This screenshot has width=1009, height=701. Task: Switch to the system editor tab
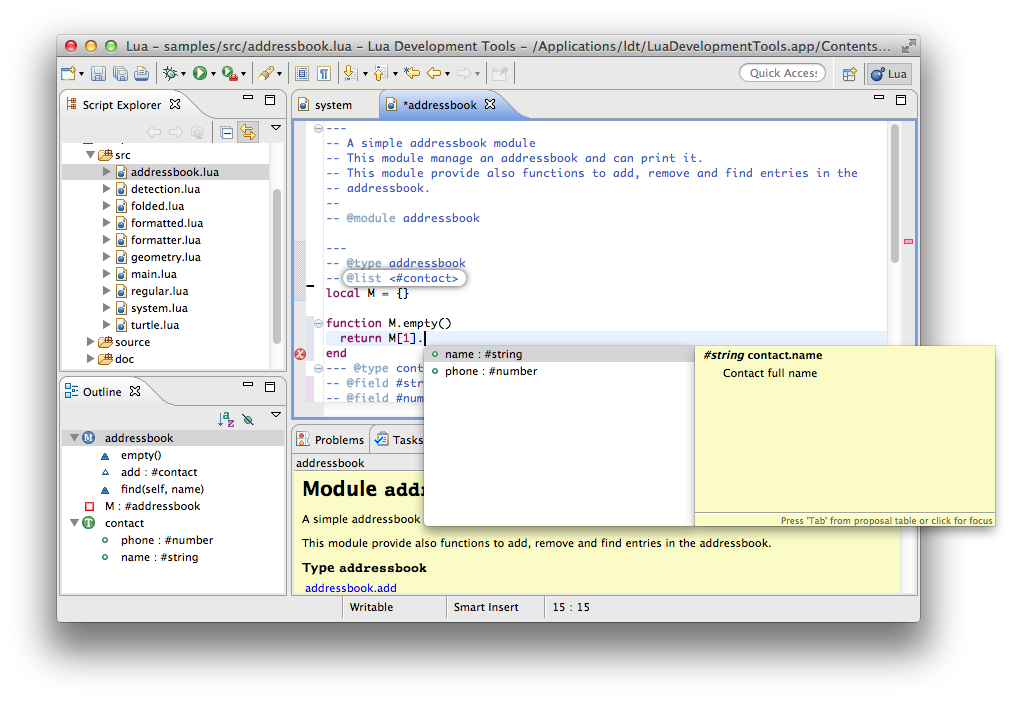coord(333,105)
